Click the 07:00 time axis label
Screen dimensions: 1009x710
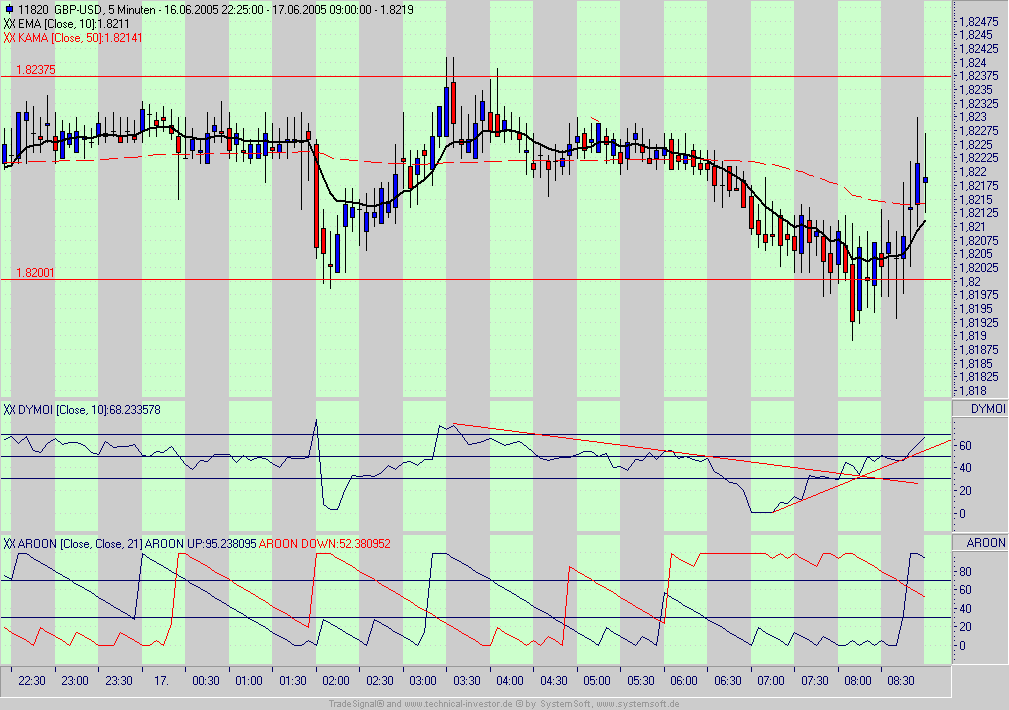click(x=770, y=681)
